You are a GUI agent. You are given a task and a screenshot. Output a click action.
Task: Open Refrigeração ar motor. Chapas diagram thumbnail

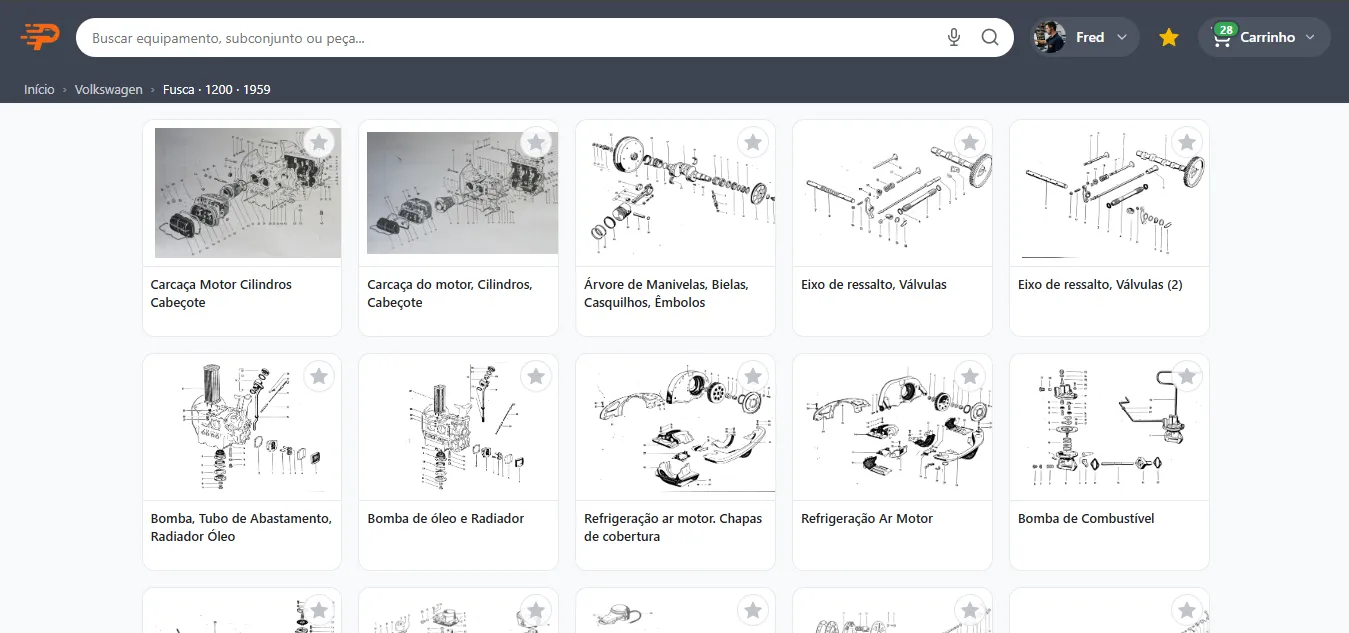675,427
